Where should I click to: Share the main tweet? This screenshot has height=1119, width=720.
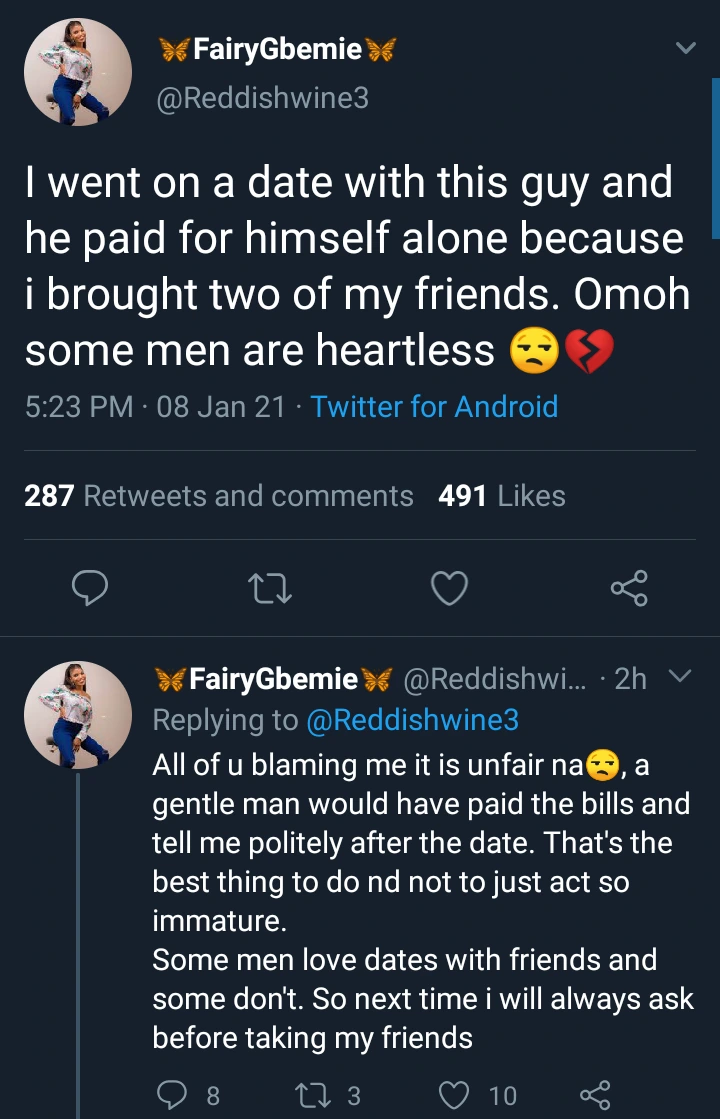click(629, 589)
